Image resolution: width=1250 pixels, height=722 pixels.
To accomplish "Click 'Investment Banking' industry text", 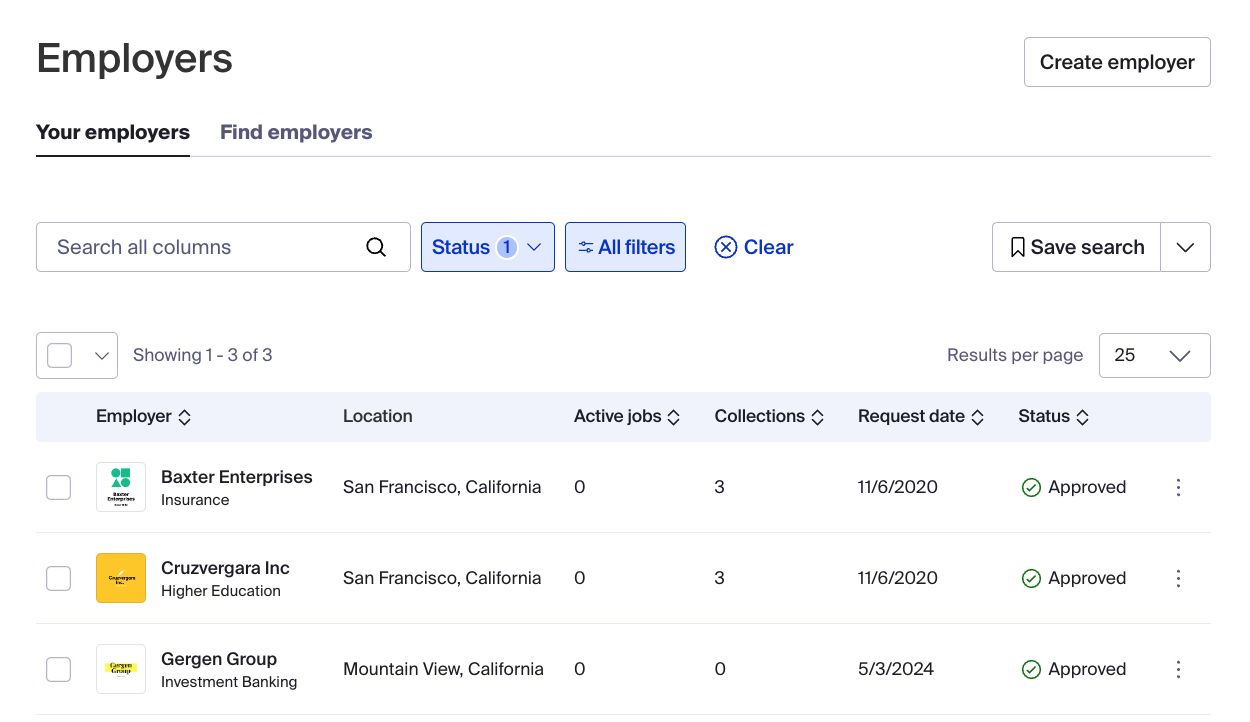I will [x=229, y=682].
